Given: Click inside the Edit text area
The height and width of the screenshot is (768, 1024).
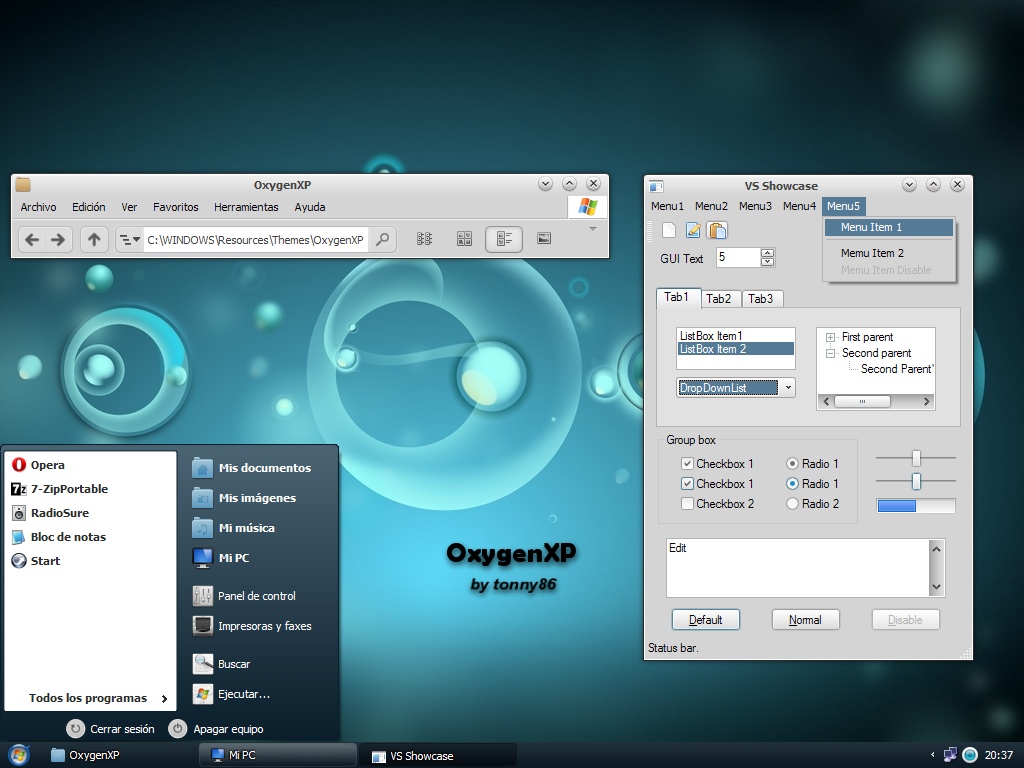Looking at the screenshot, I should coord(798,568).
